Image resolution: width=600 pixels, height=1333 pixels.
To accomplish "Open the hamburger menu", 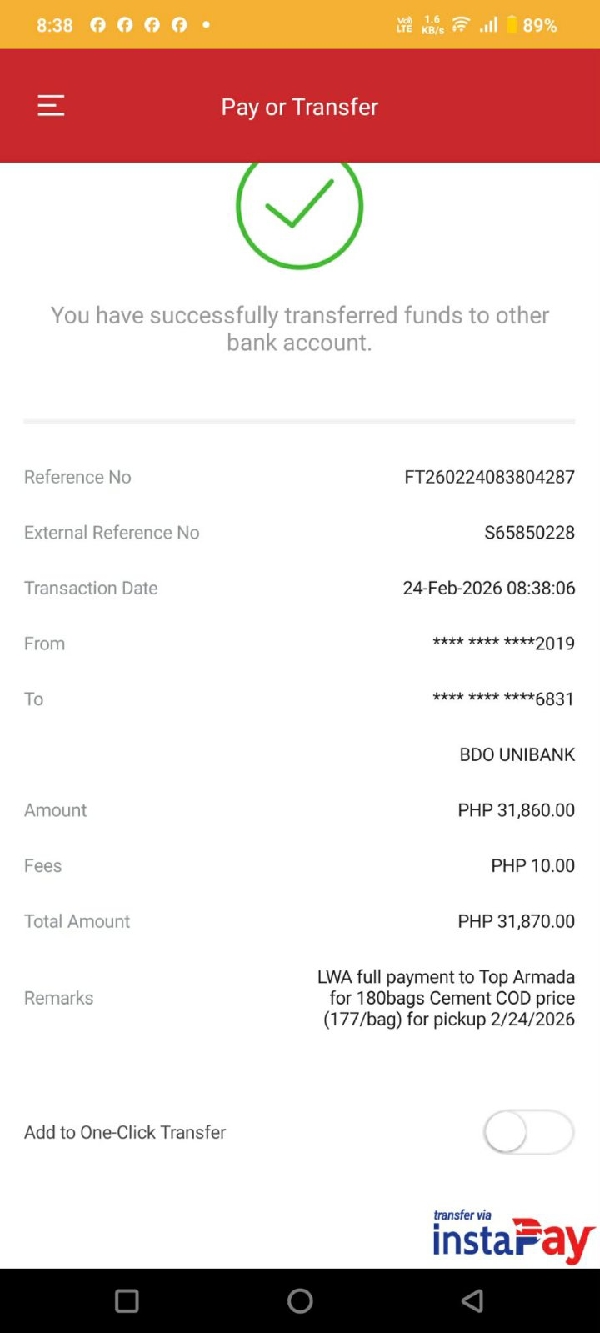I will [x=51, y=106].
